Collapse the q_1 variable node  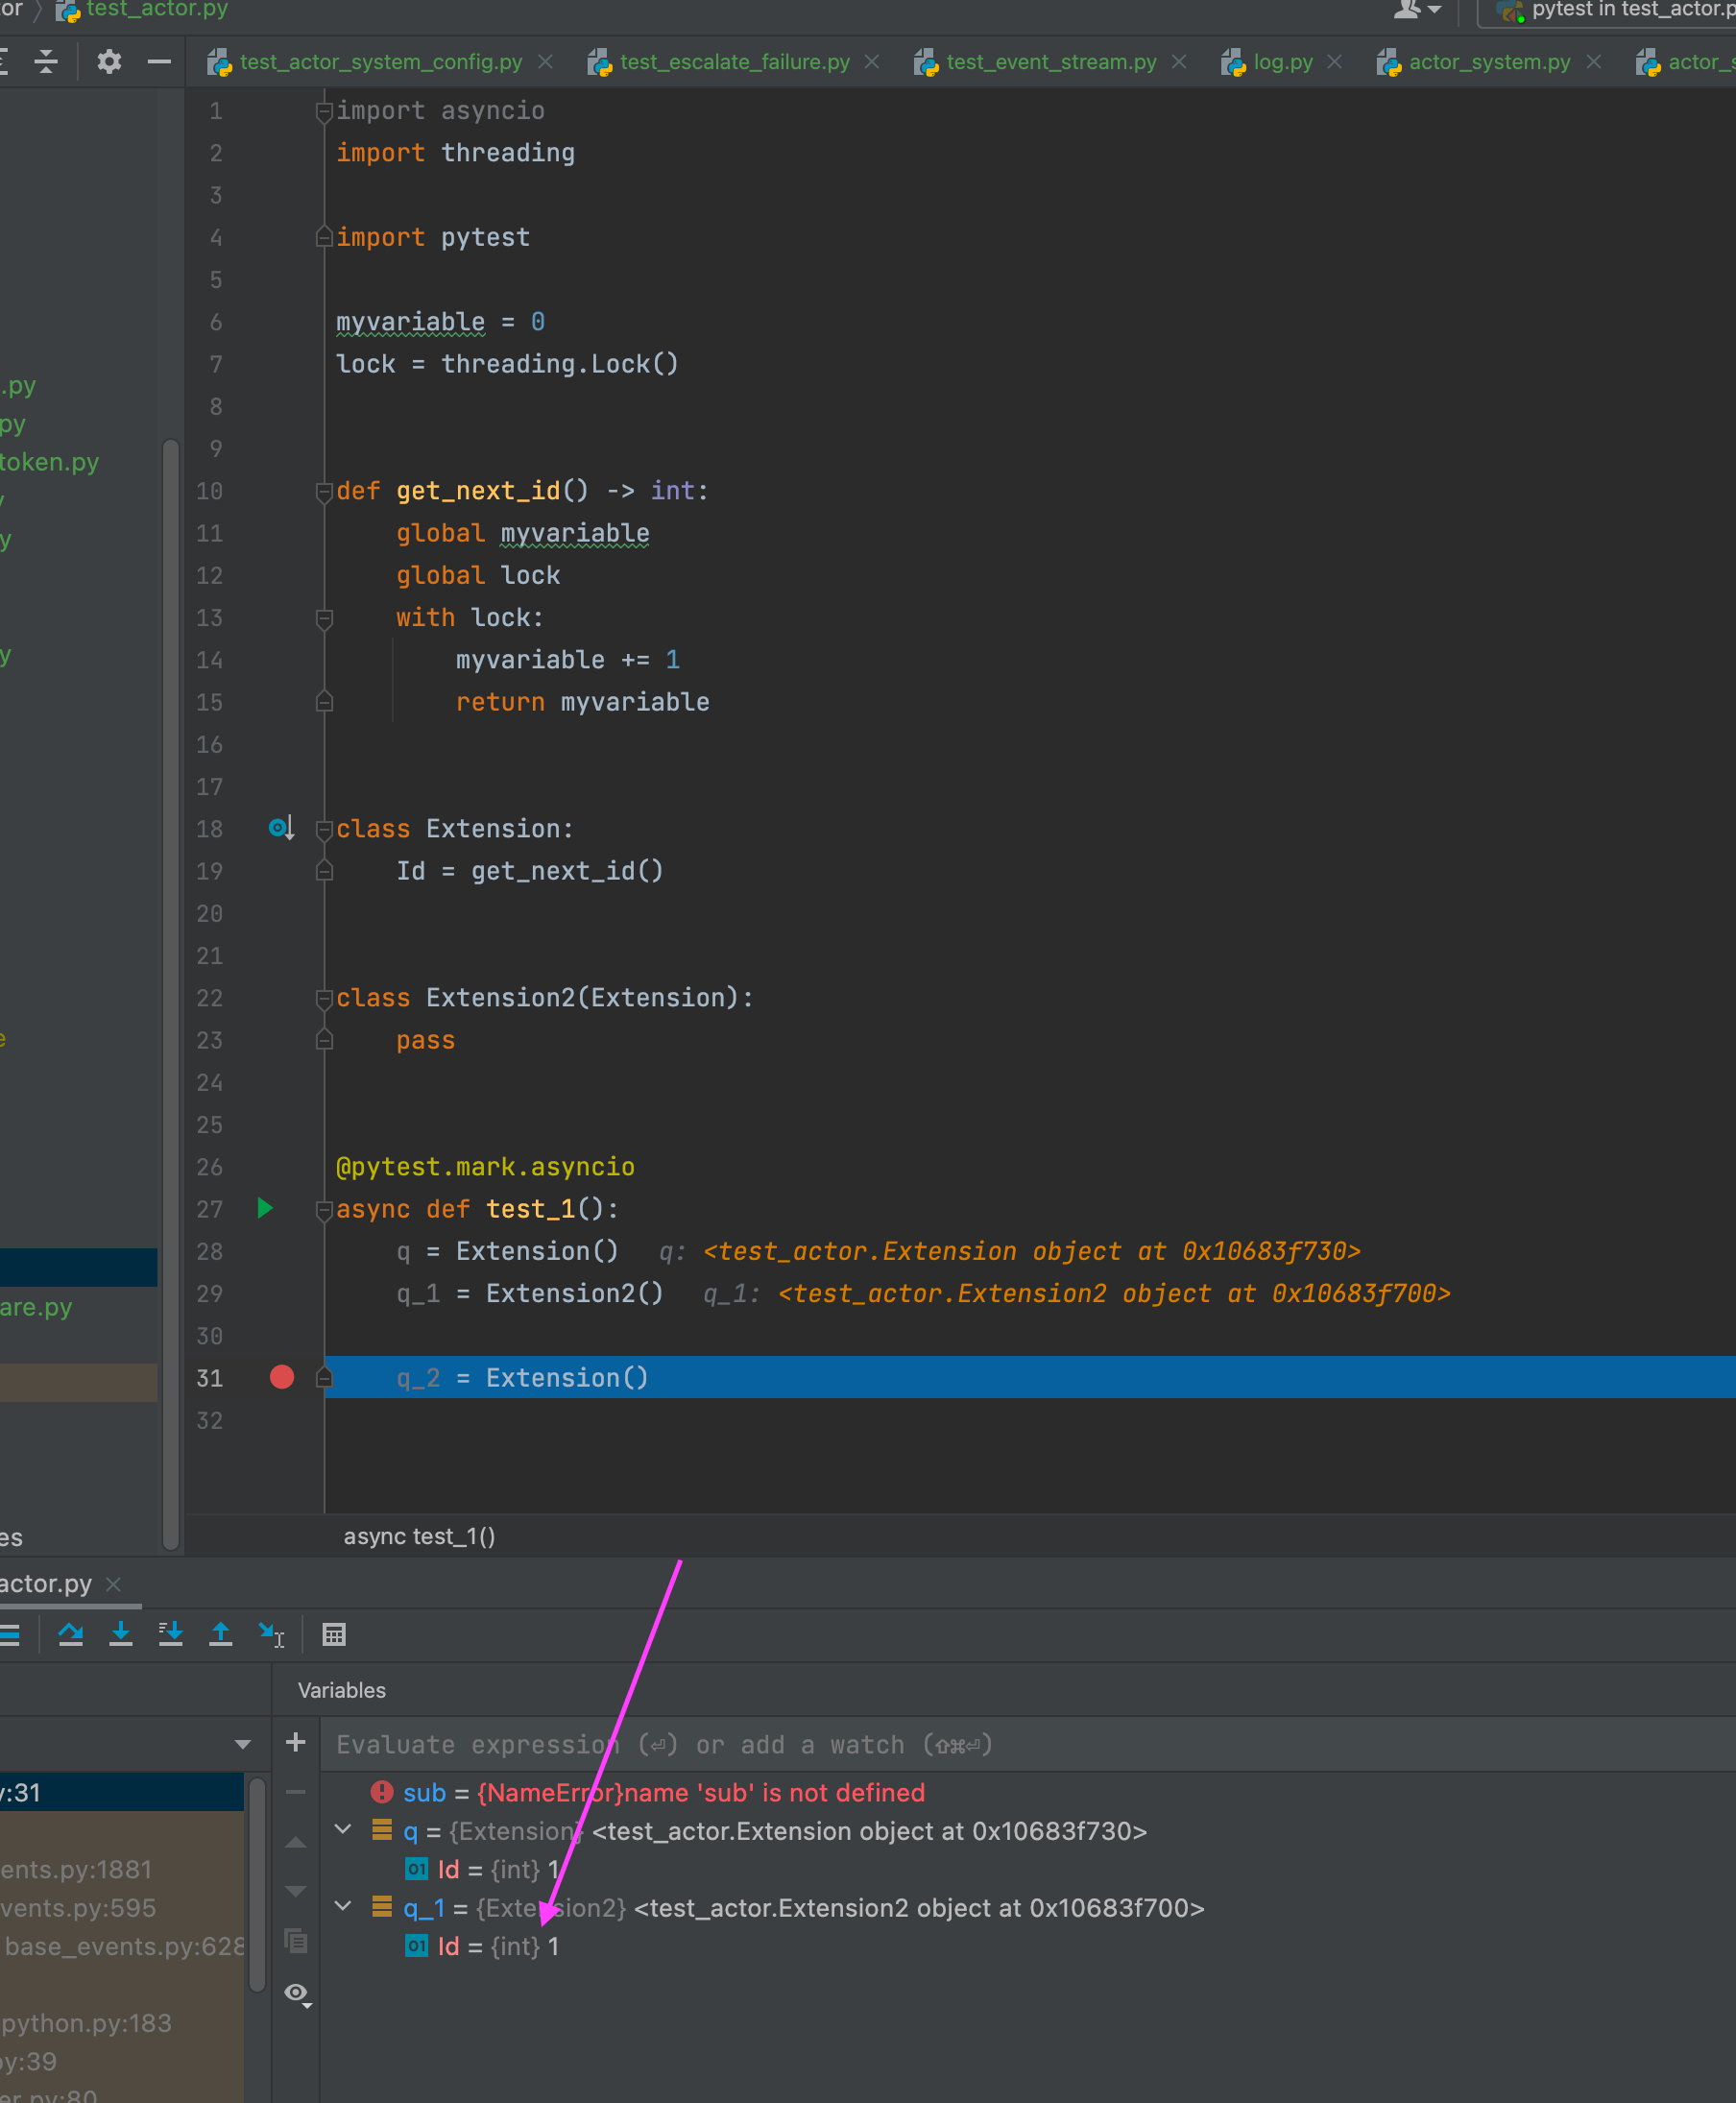click(343, 1907)
